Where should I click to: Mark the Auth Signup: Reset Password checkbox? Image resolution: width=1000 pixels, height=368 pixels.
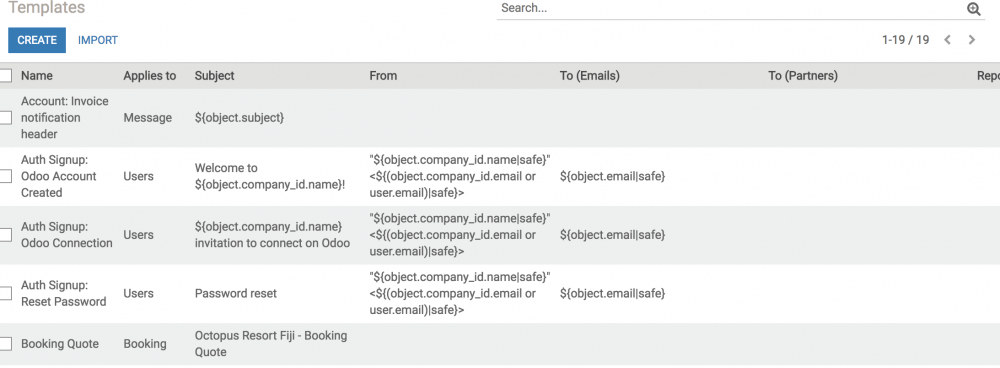[x=5, y=293]
